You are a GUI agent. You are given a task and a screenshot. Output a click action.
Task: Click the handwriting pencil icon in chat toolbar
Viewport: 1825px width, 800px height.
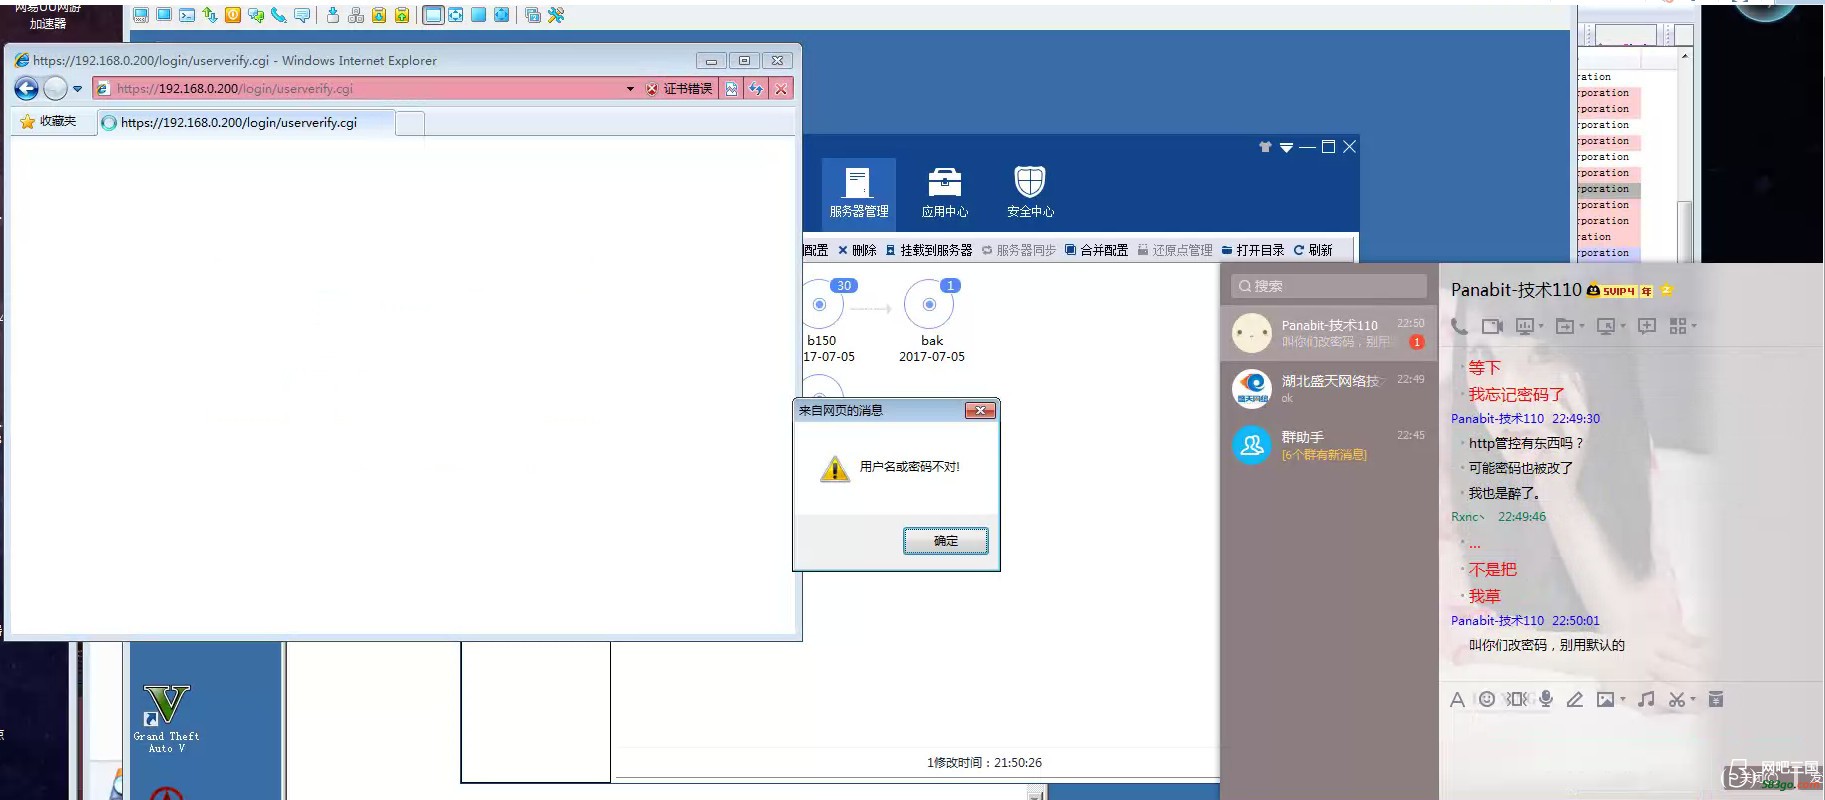tap(1575, 699)
